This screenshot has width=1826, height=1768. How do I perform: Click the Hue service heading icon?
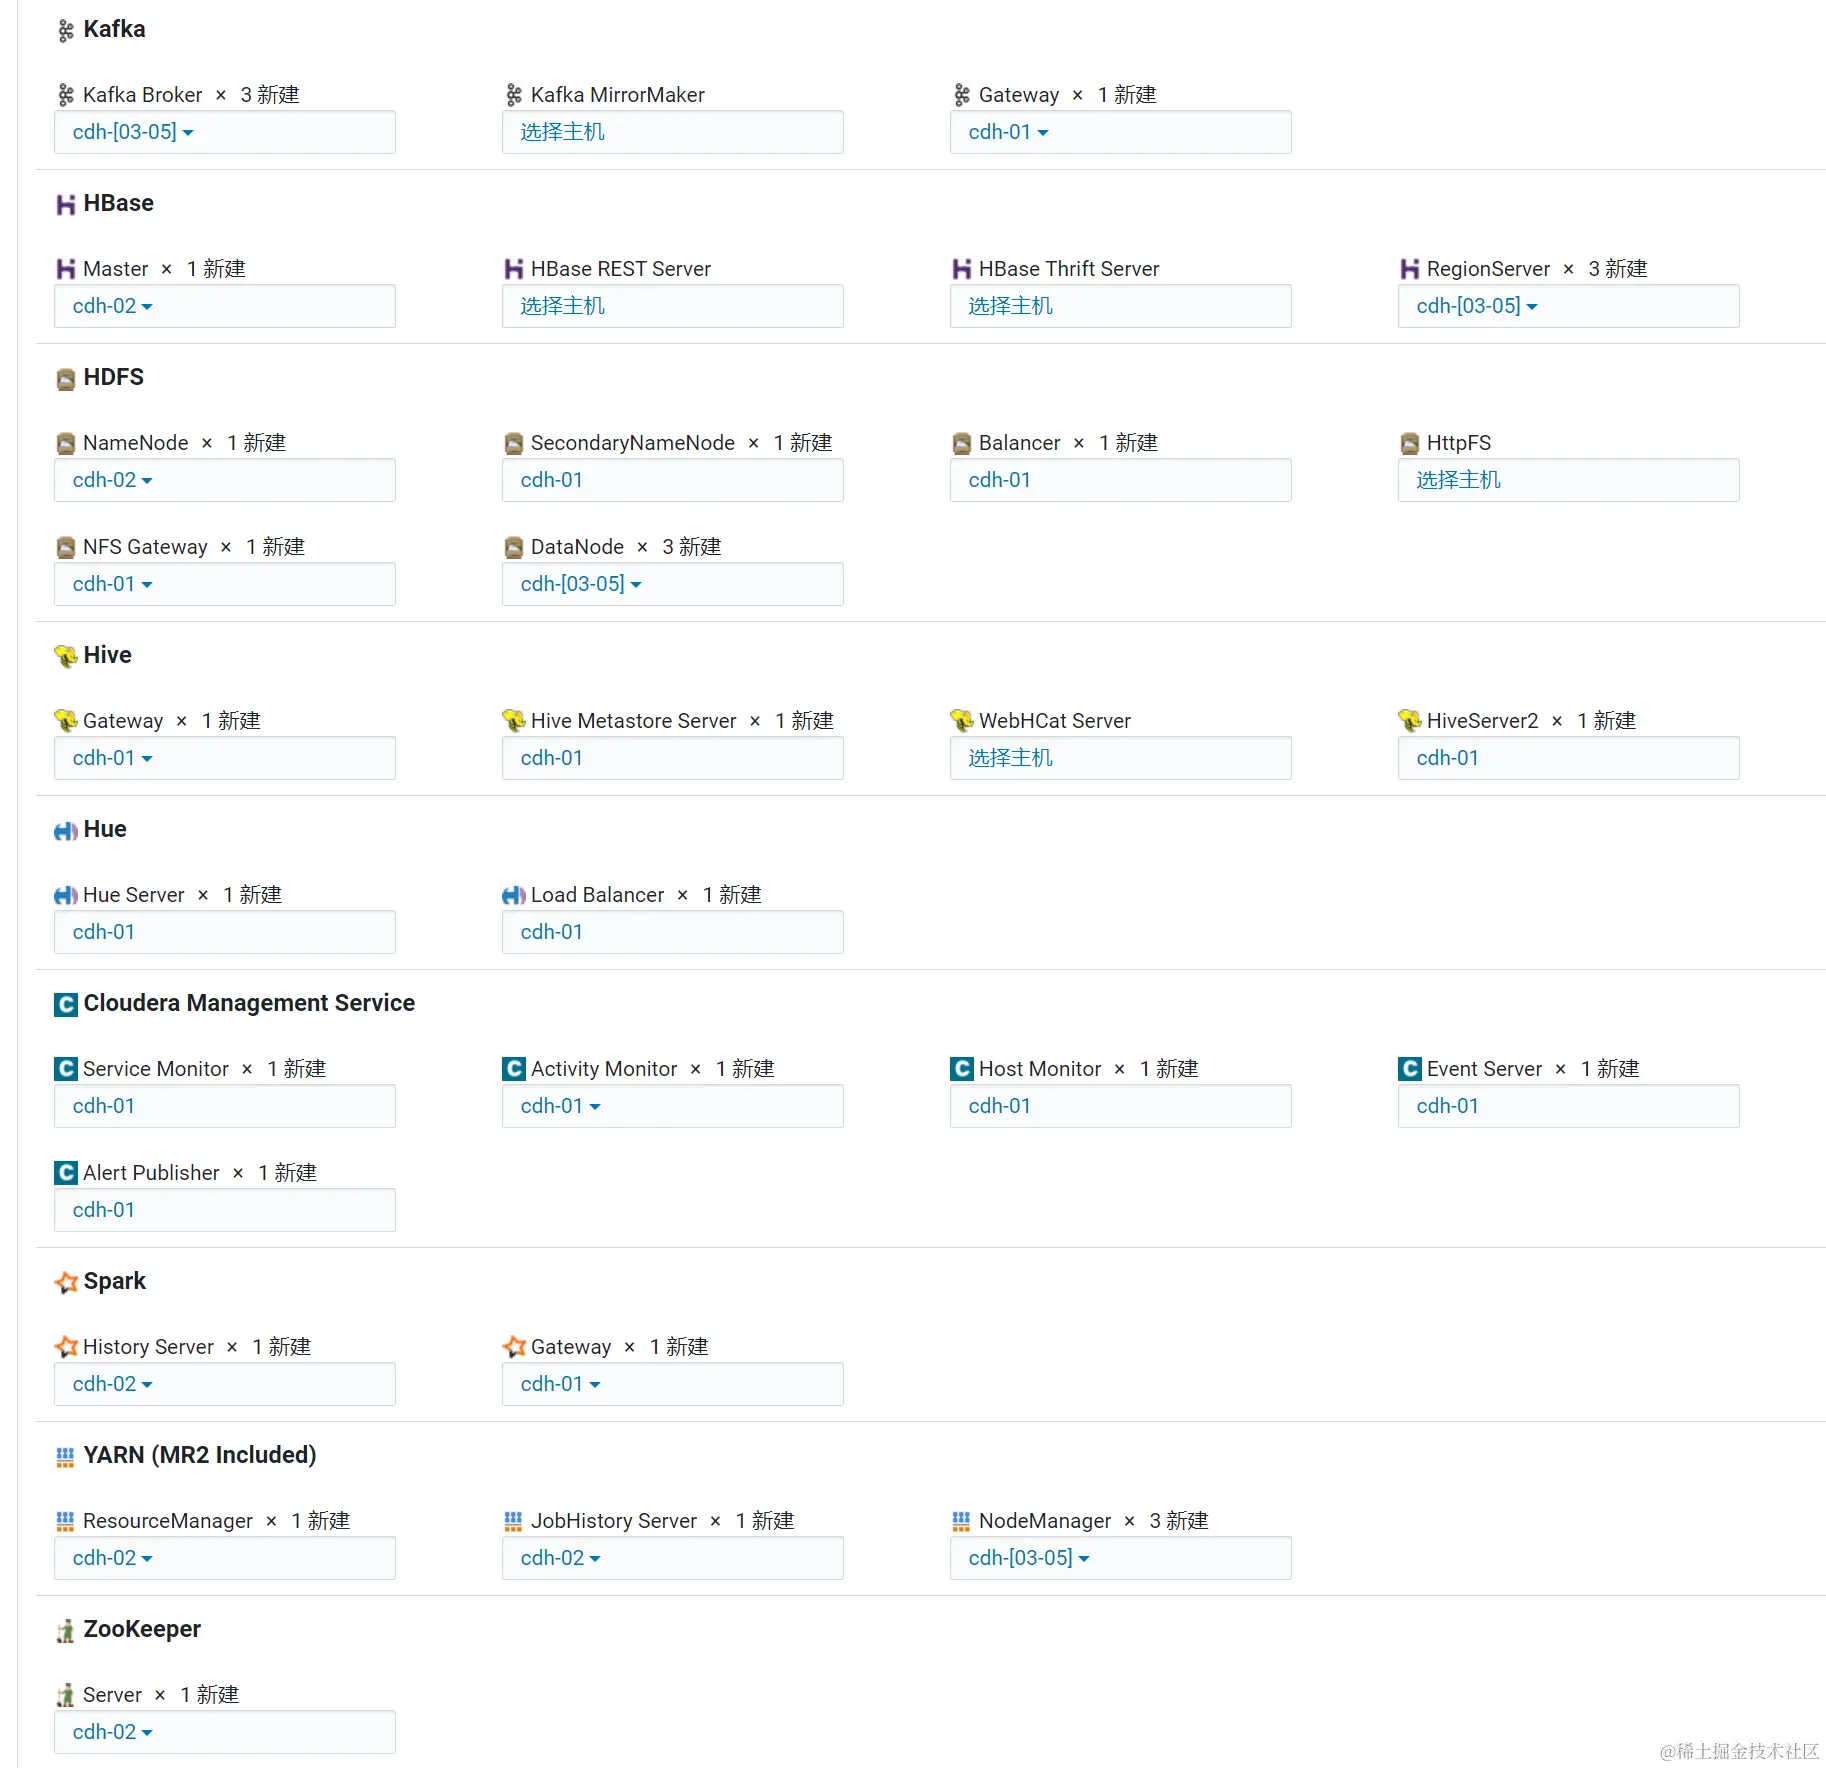(x=66, y=830)
